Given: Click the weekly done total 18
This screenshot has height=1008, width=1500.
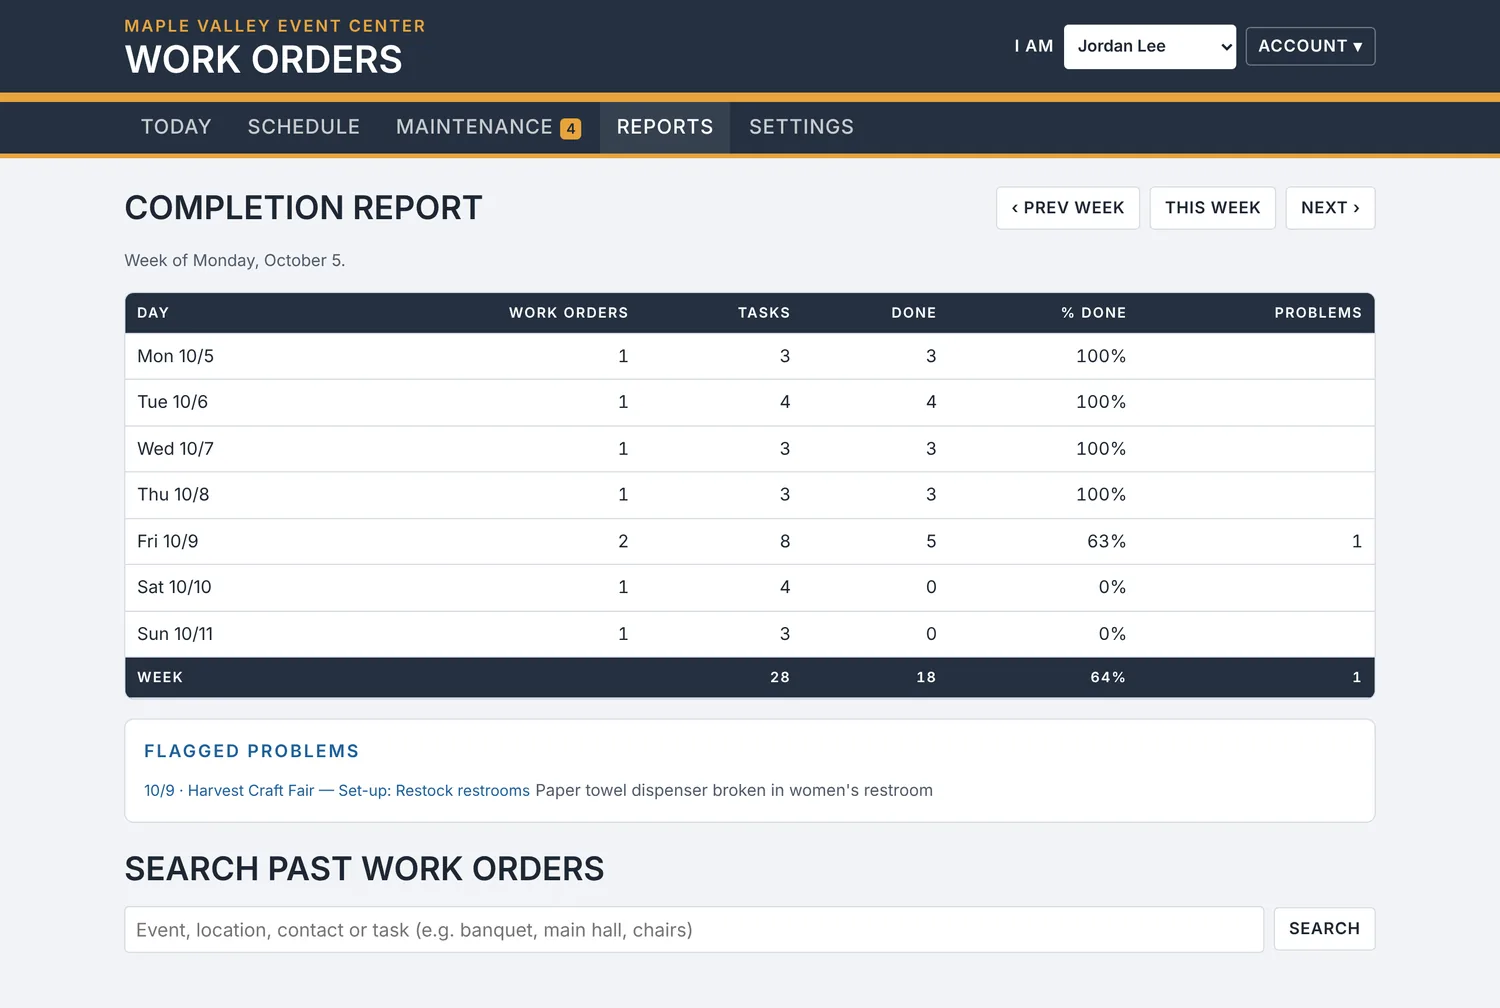Looking at the screenshot, I should [926, 677].
